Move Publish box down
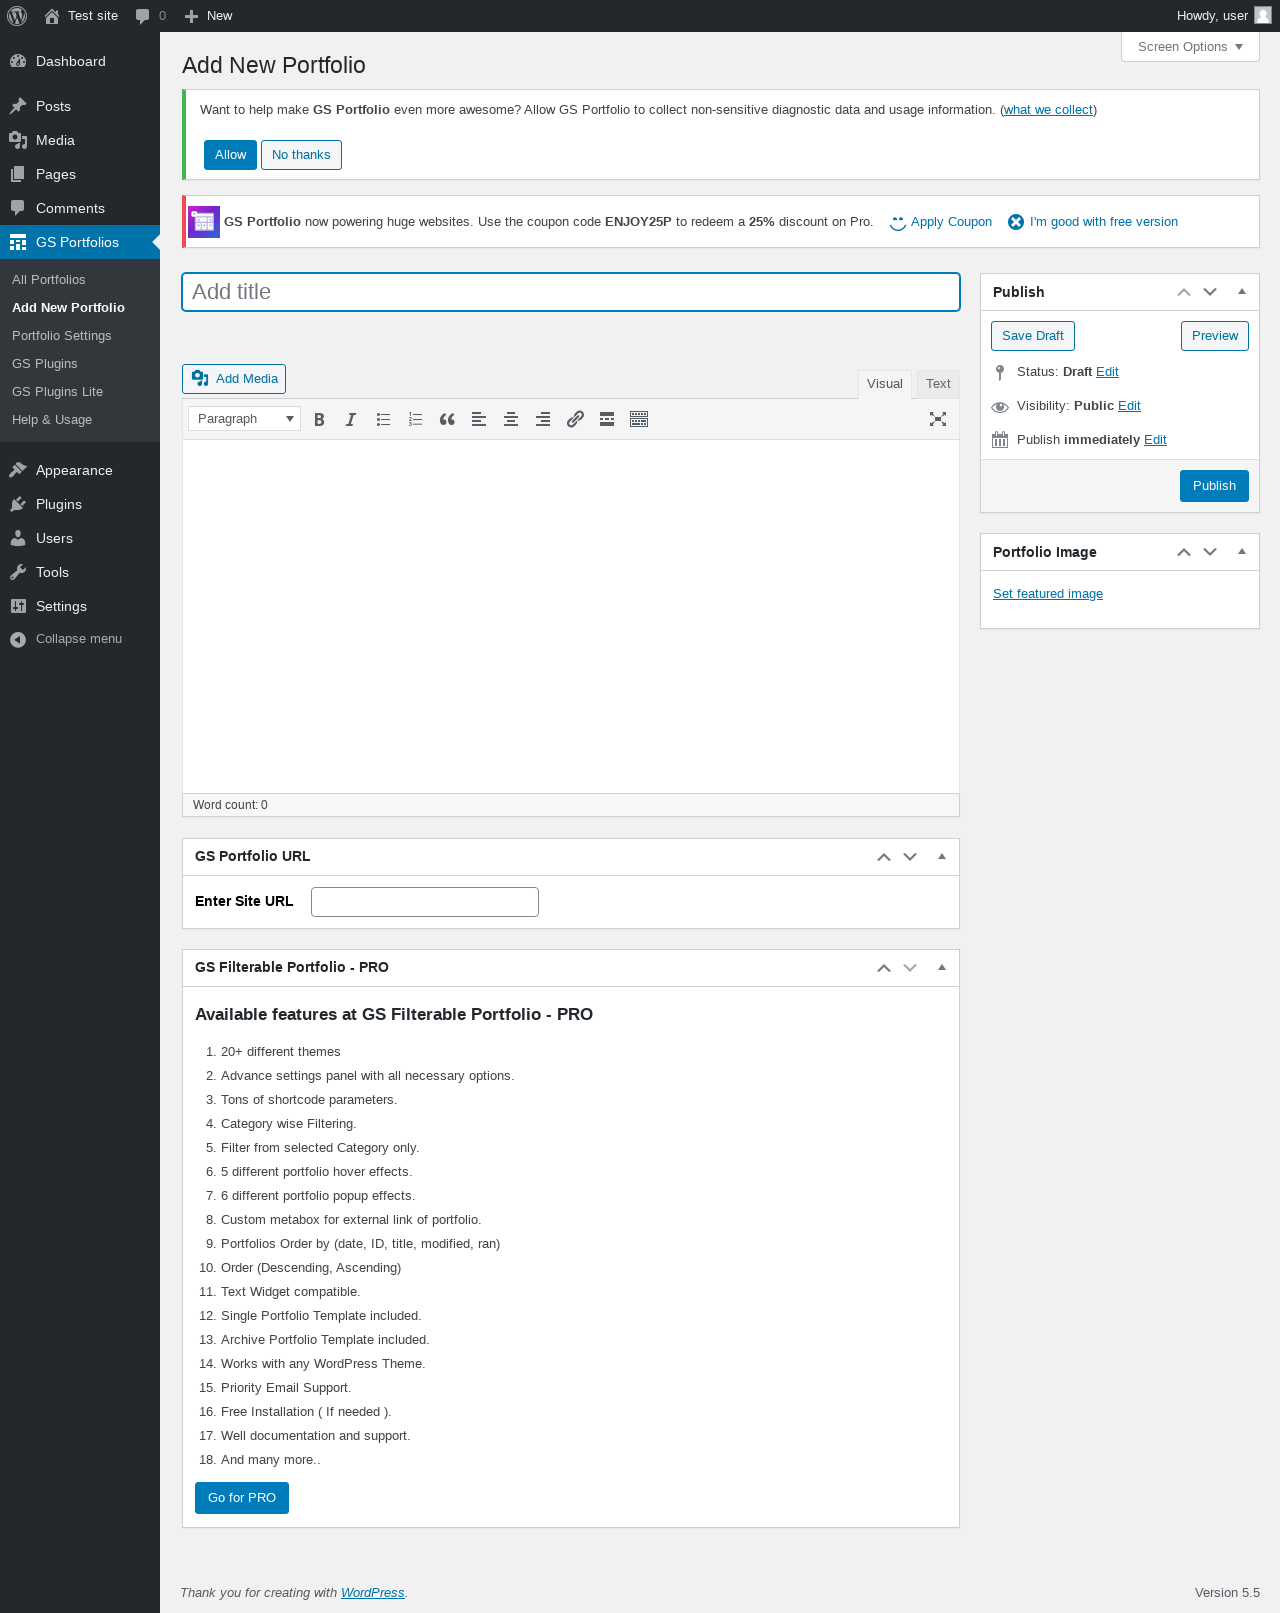 point(1210,292)
